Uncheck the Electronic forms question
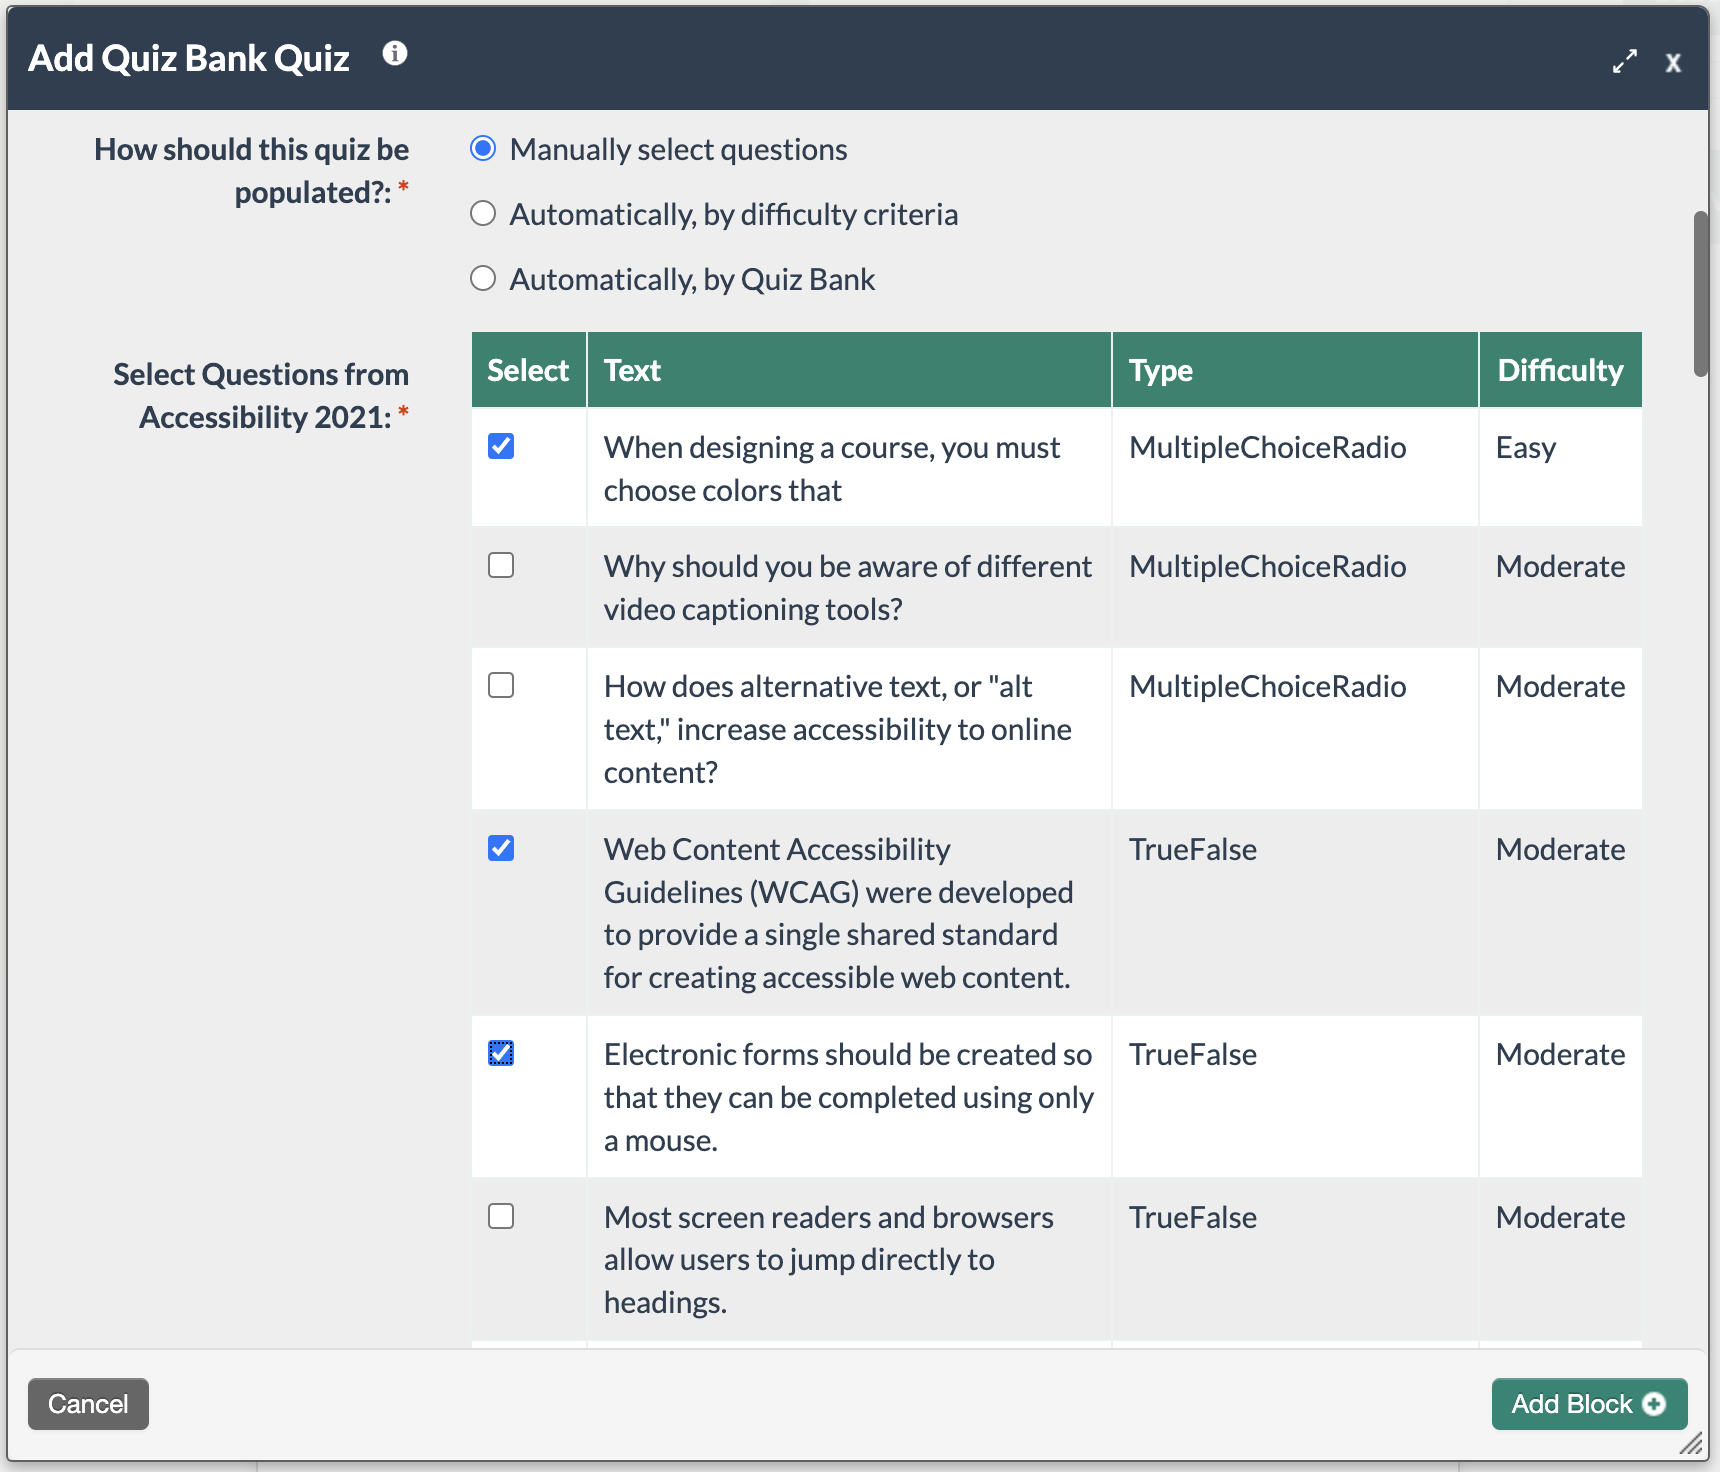Image resolution: width=1720 pixels, height=1472 pixels. [x=501, y=1053]
